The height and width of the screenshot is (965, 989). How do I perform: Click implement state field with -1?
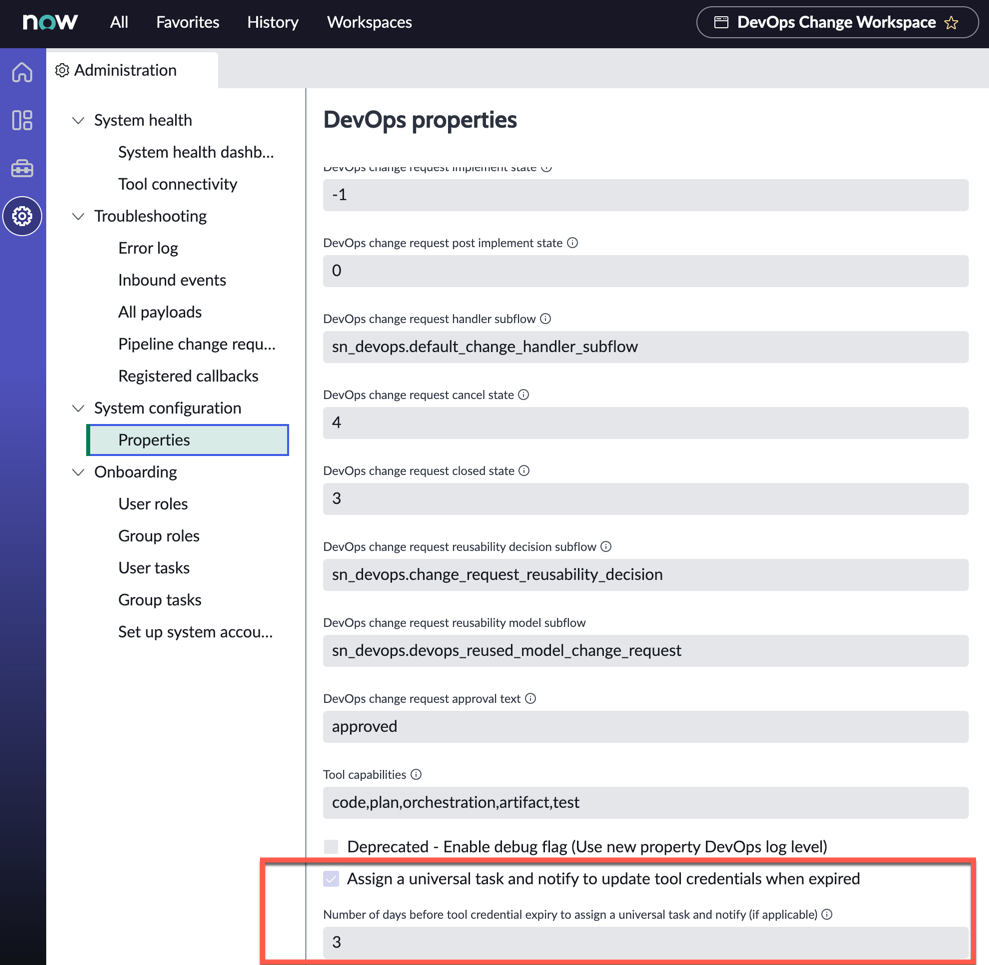[645, 195]
